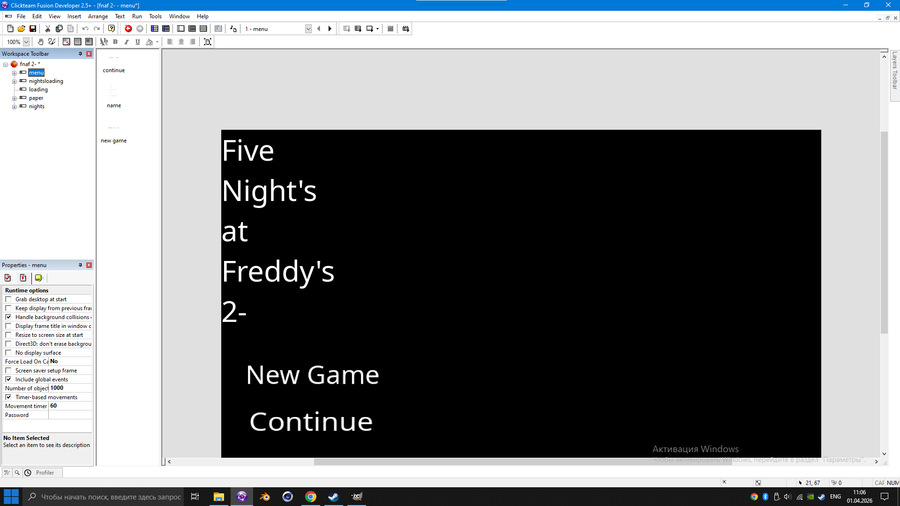
Task: Expand the nights frame tree node
Action: coord(14,107)
